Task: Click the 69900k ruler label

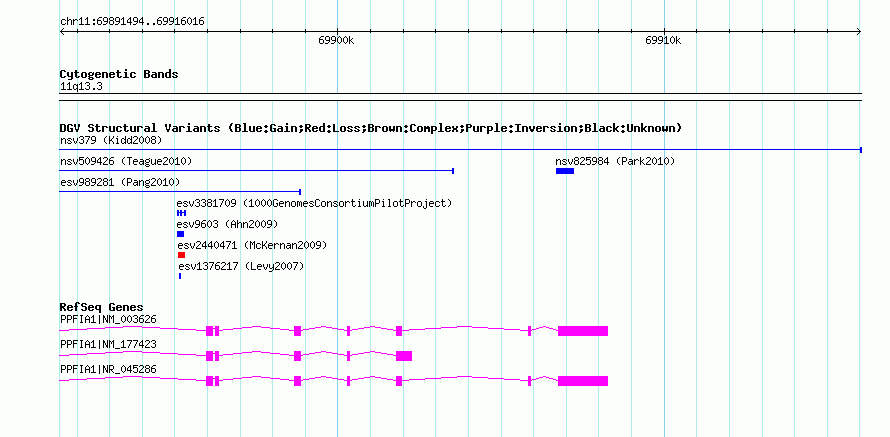Action: 336,40
